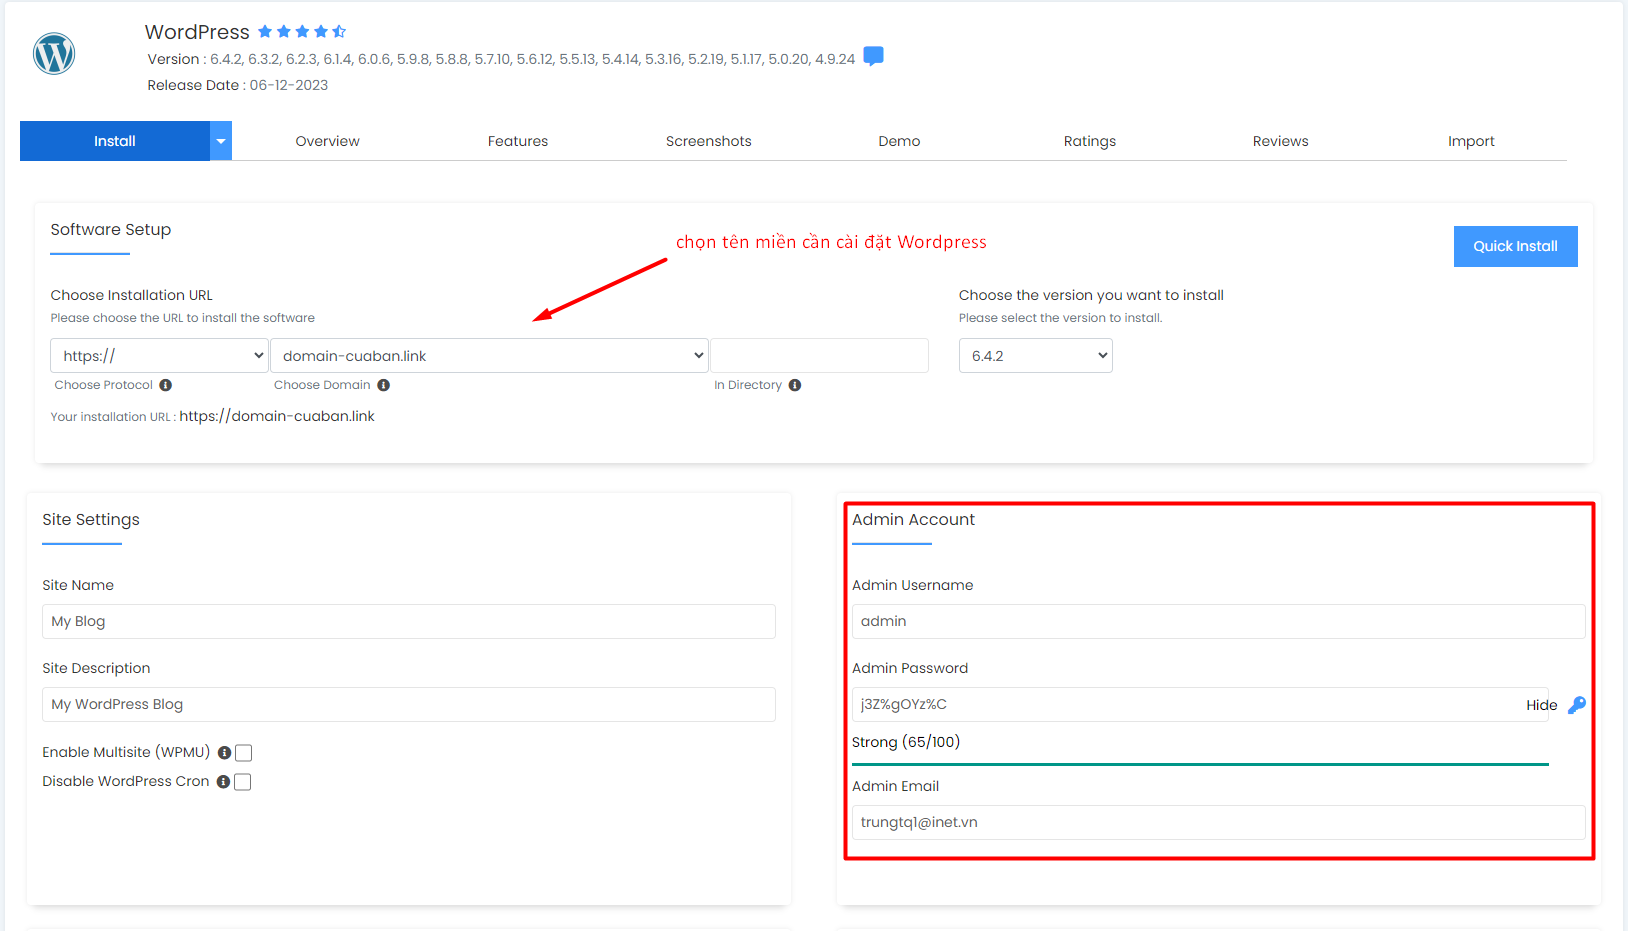
Task: Open the Reviews tab
Action: point(1281,141)
